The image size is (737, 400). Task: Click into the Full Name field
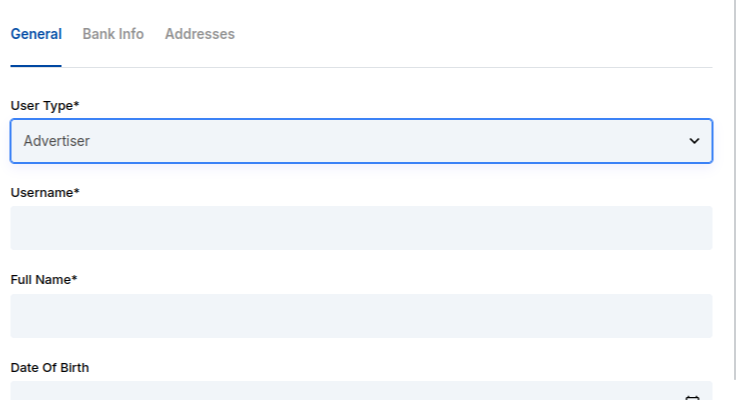(361, 316)
